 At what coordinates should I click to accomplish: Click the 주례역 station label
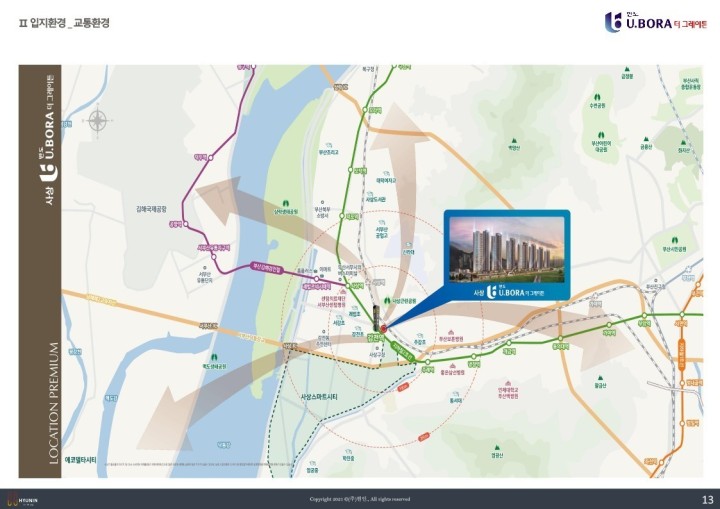(x=428, y=369)
